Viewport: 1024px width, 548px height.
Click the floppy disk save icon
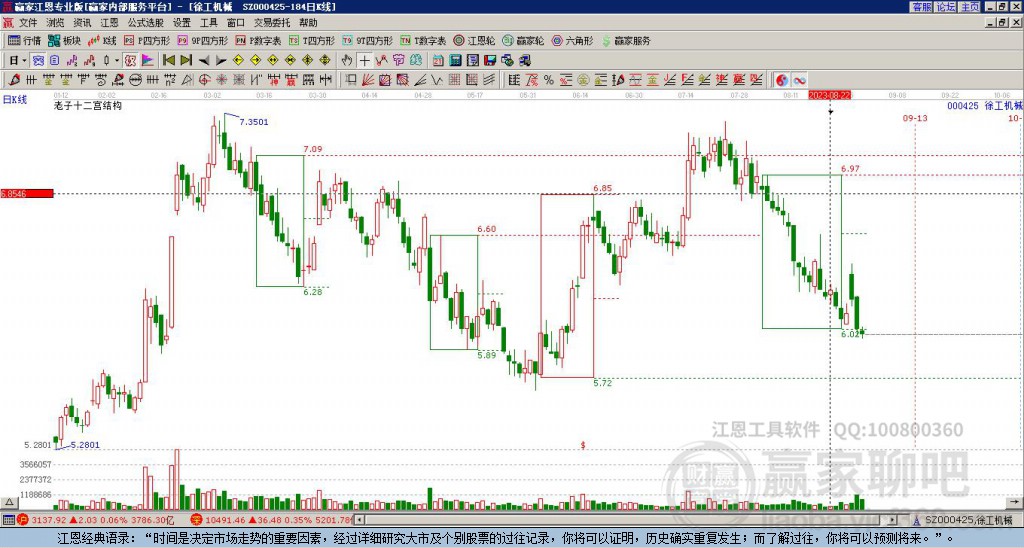pos(490,60)
